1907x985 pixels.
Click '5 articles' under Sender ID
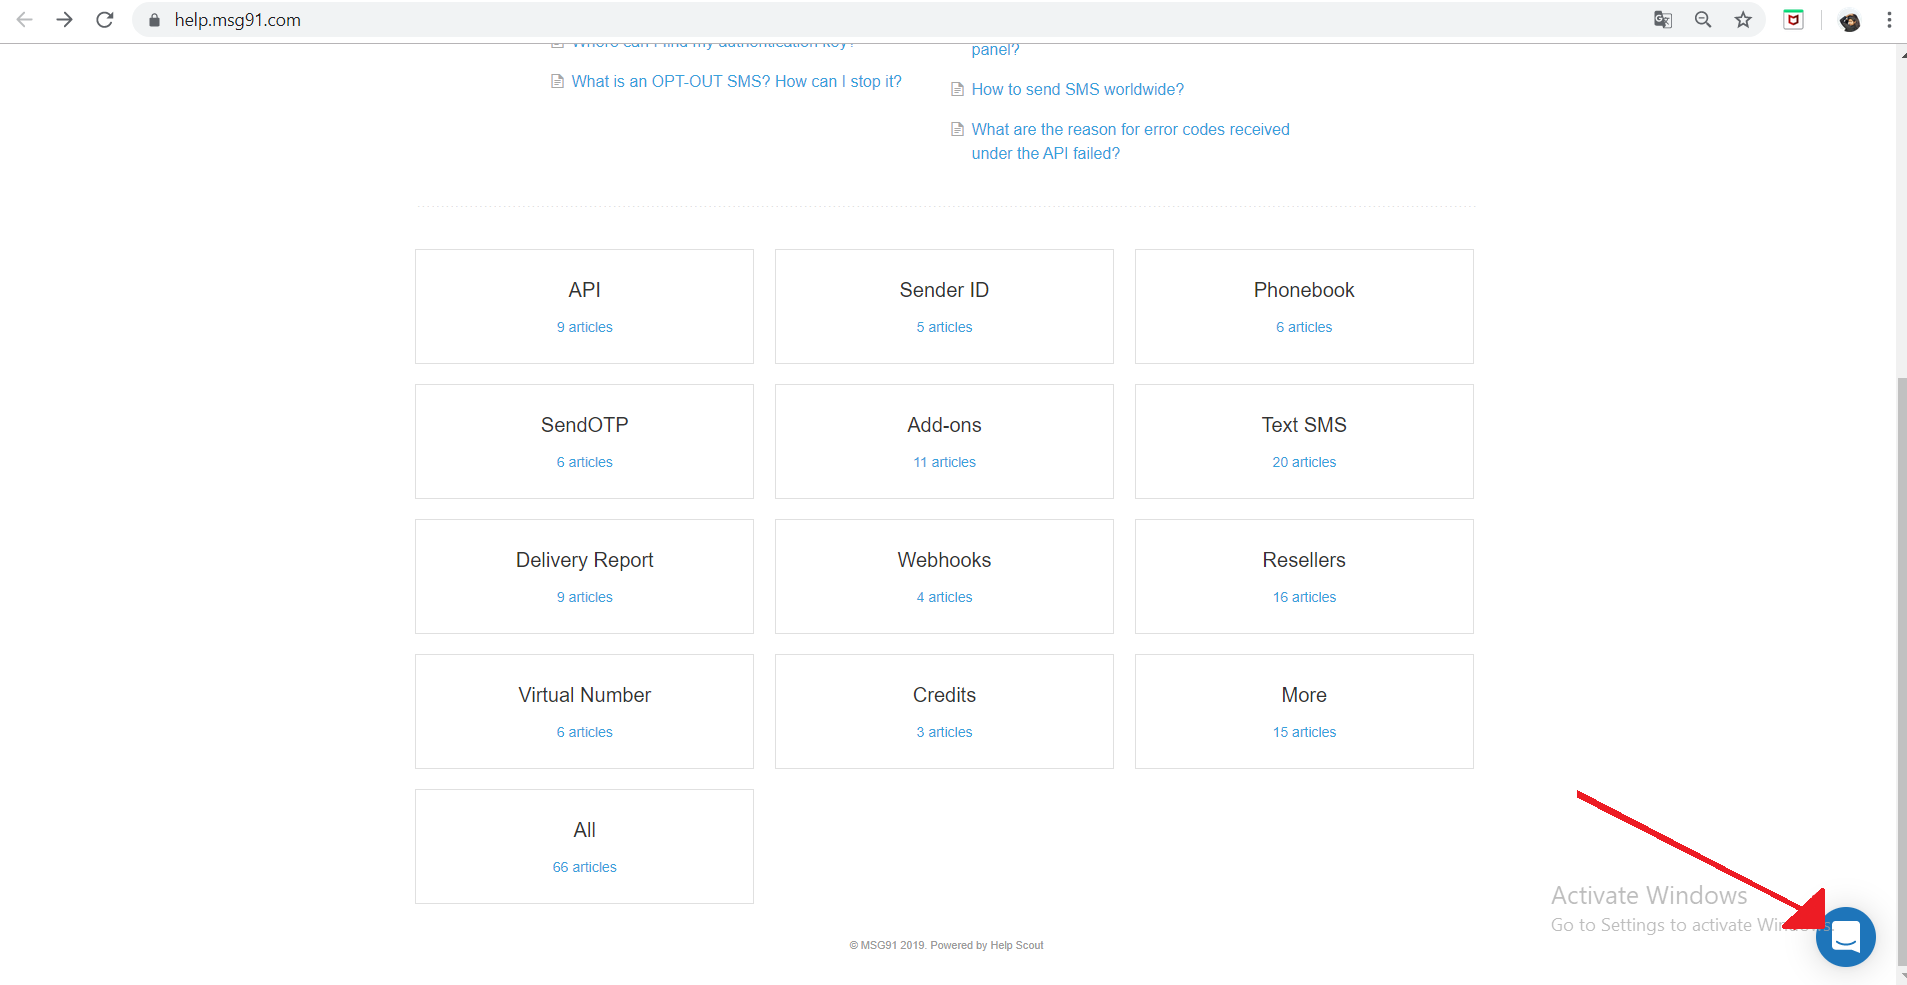click(944, 327)
